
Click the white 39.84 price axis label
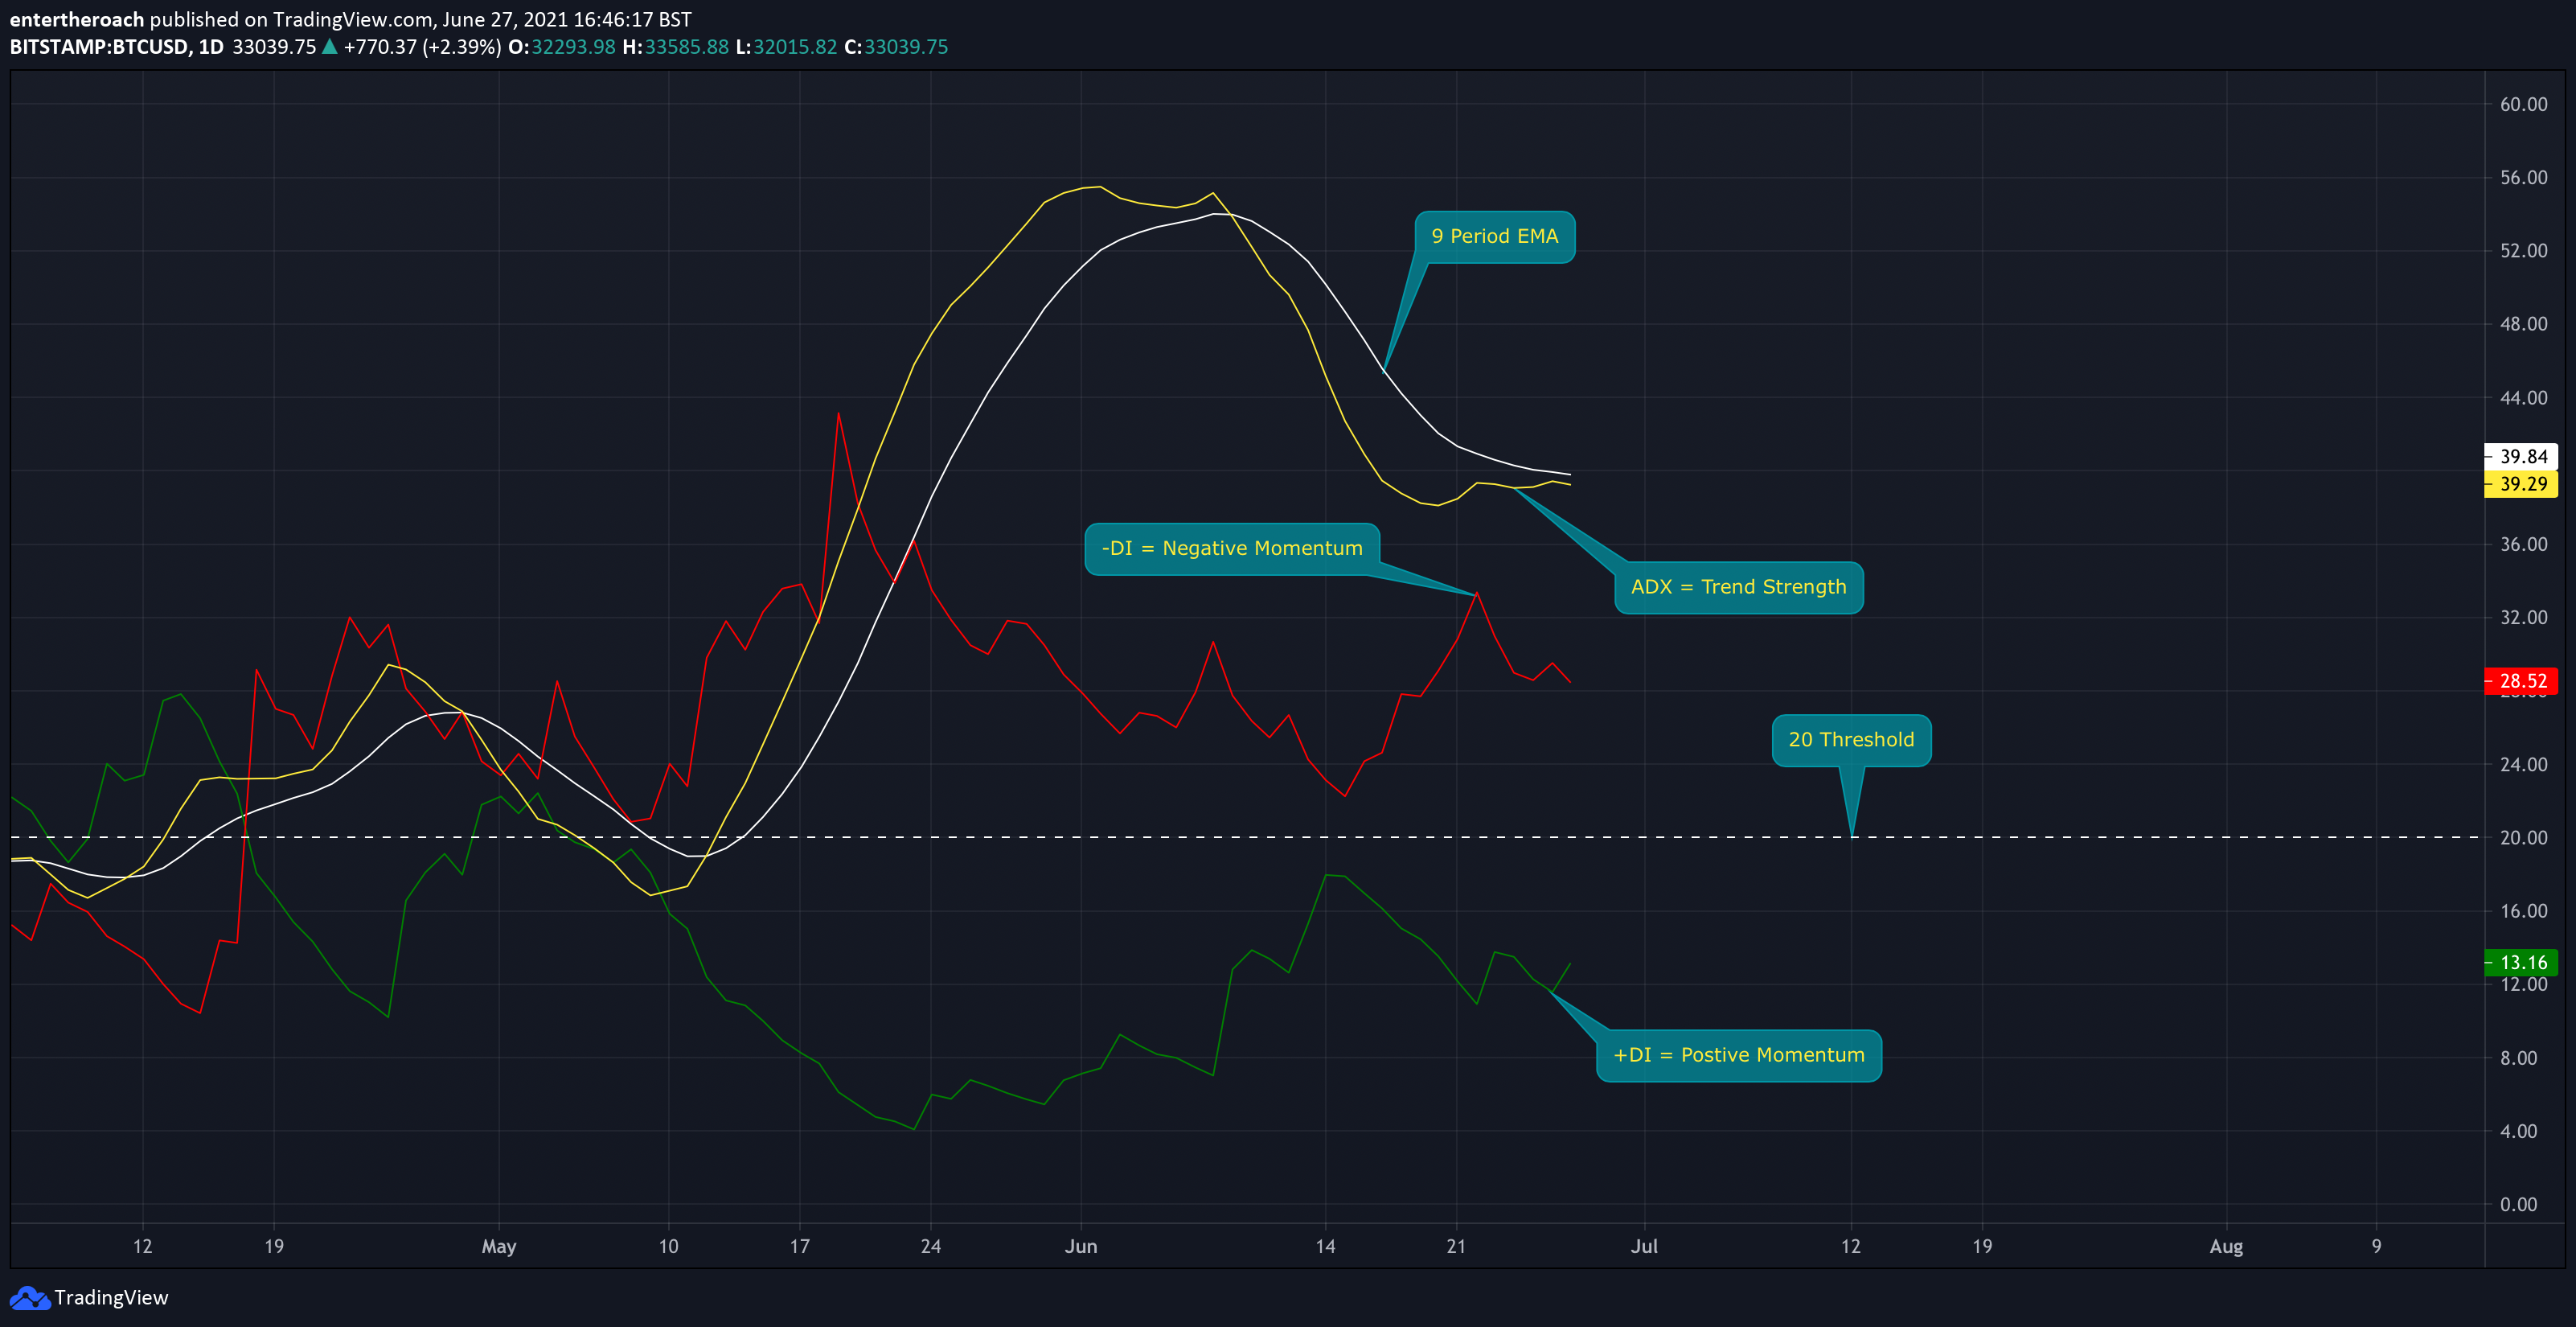2521,456
